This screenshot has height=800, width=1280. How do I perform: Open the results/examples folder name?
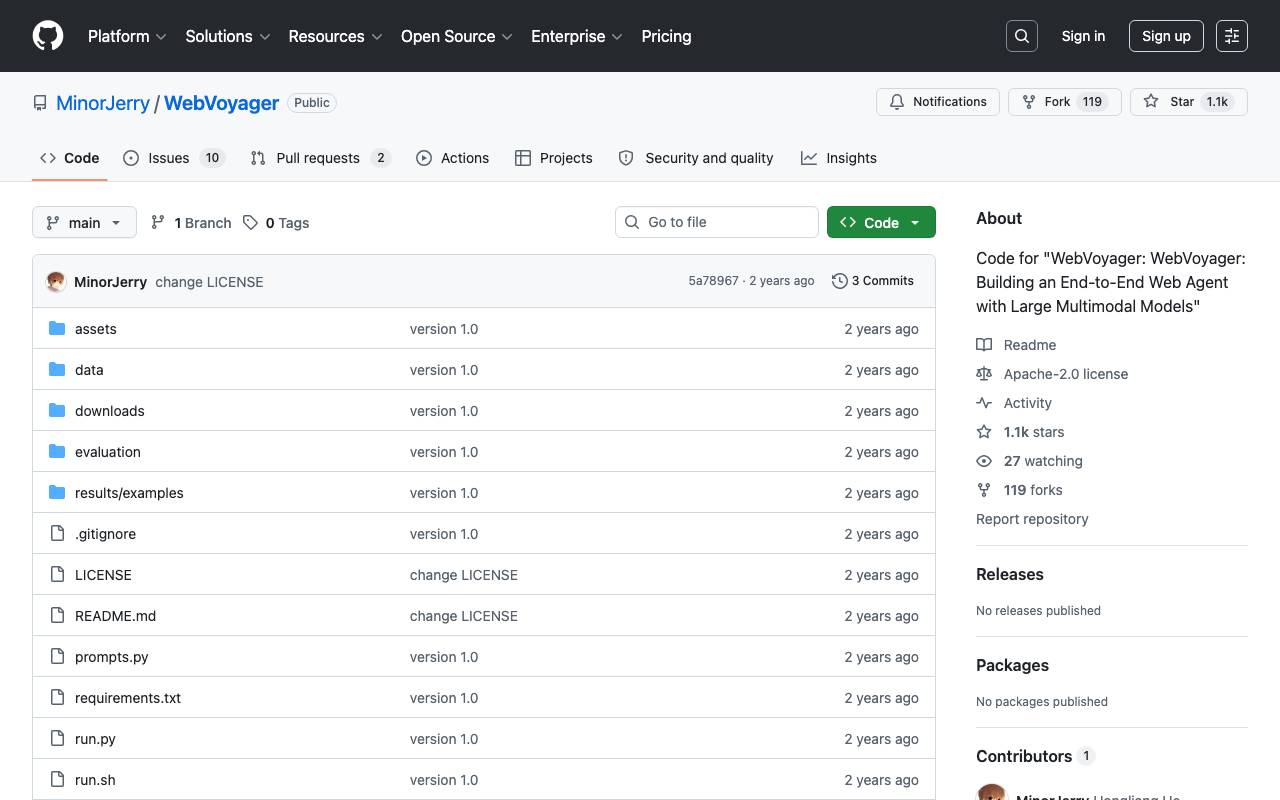point(129,493)
